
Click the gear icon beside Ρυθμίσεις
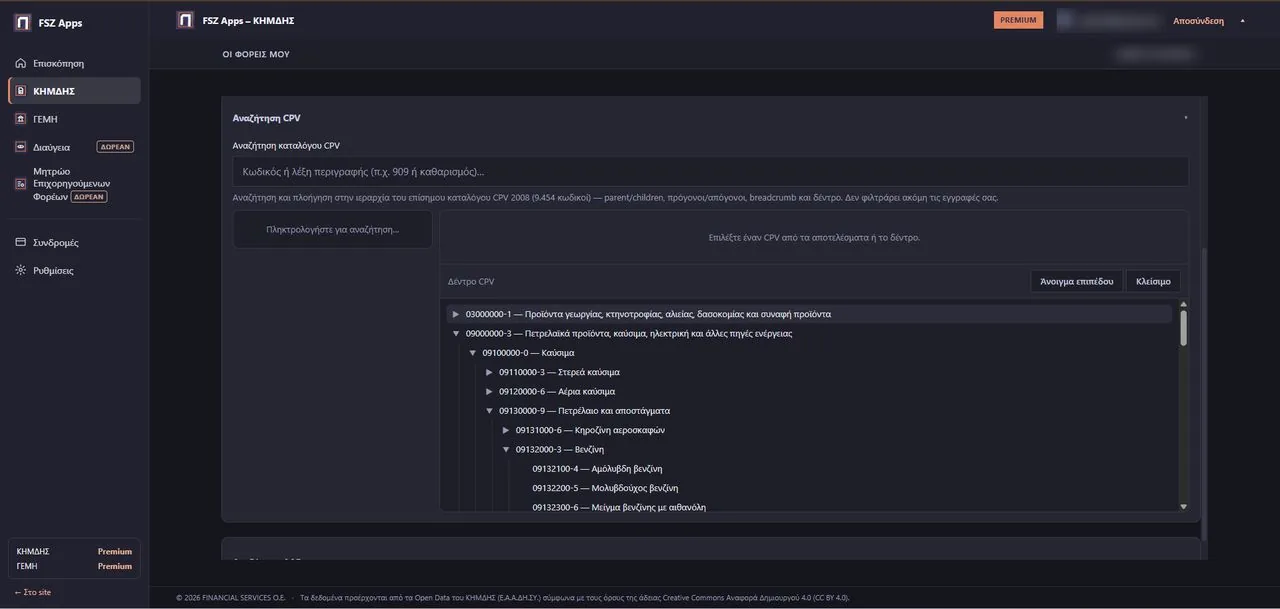[21, 271]
